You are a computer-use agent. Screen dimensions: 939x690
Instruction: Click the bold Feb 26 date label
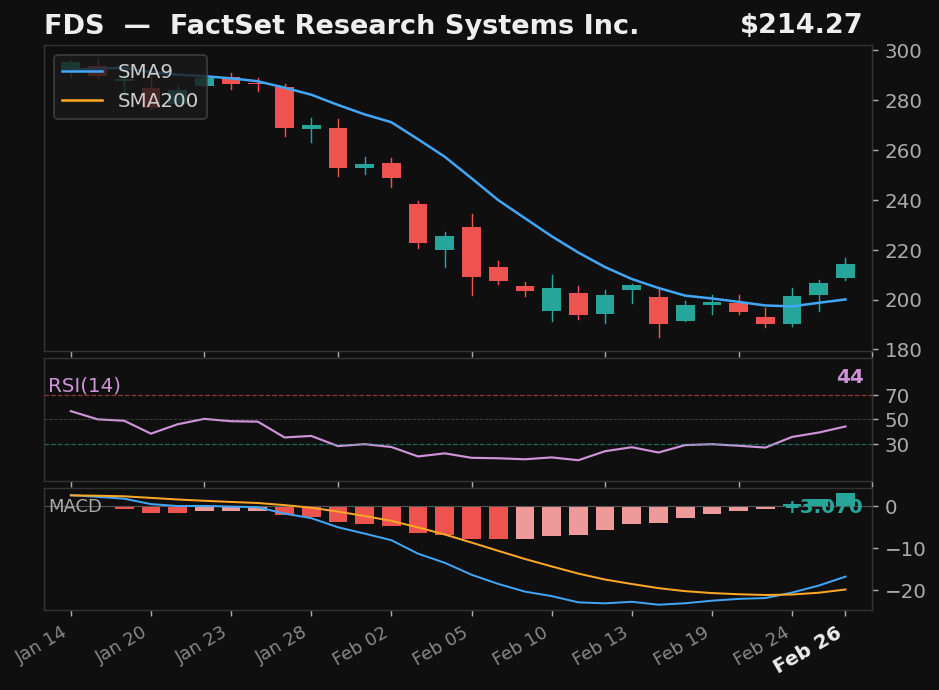click(807, 649)
